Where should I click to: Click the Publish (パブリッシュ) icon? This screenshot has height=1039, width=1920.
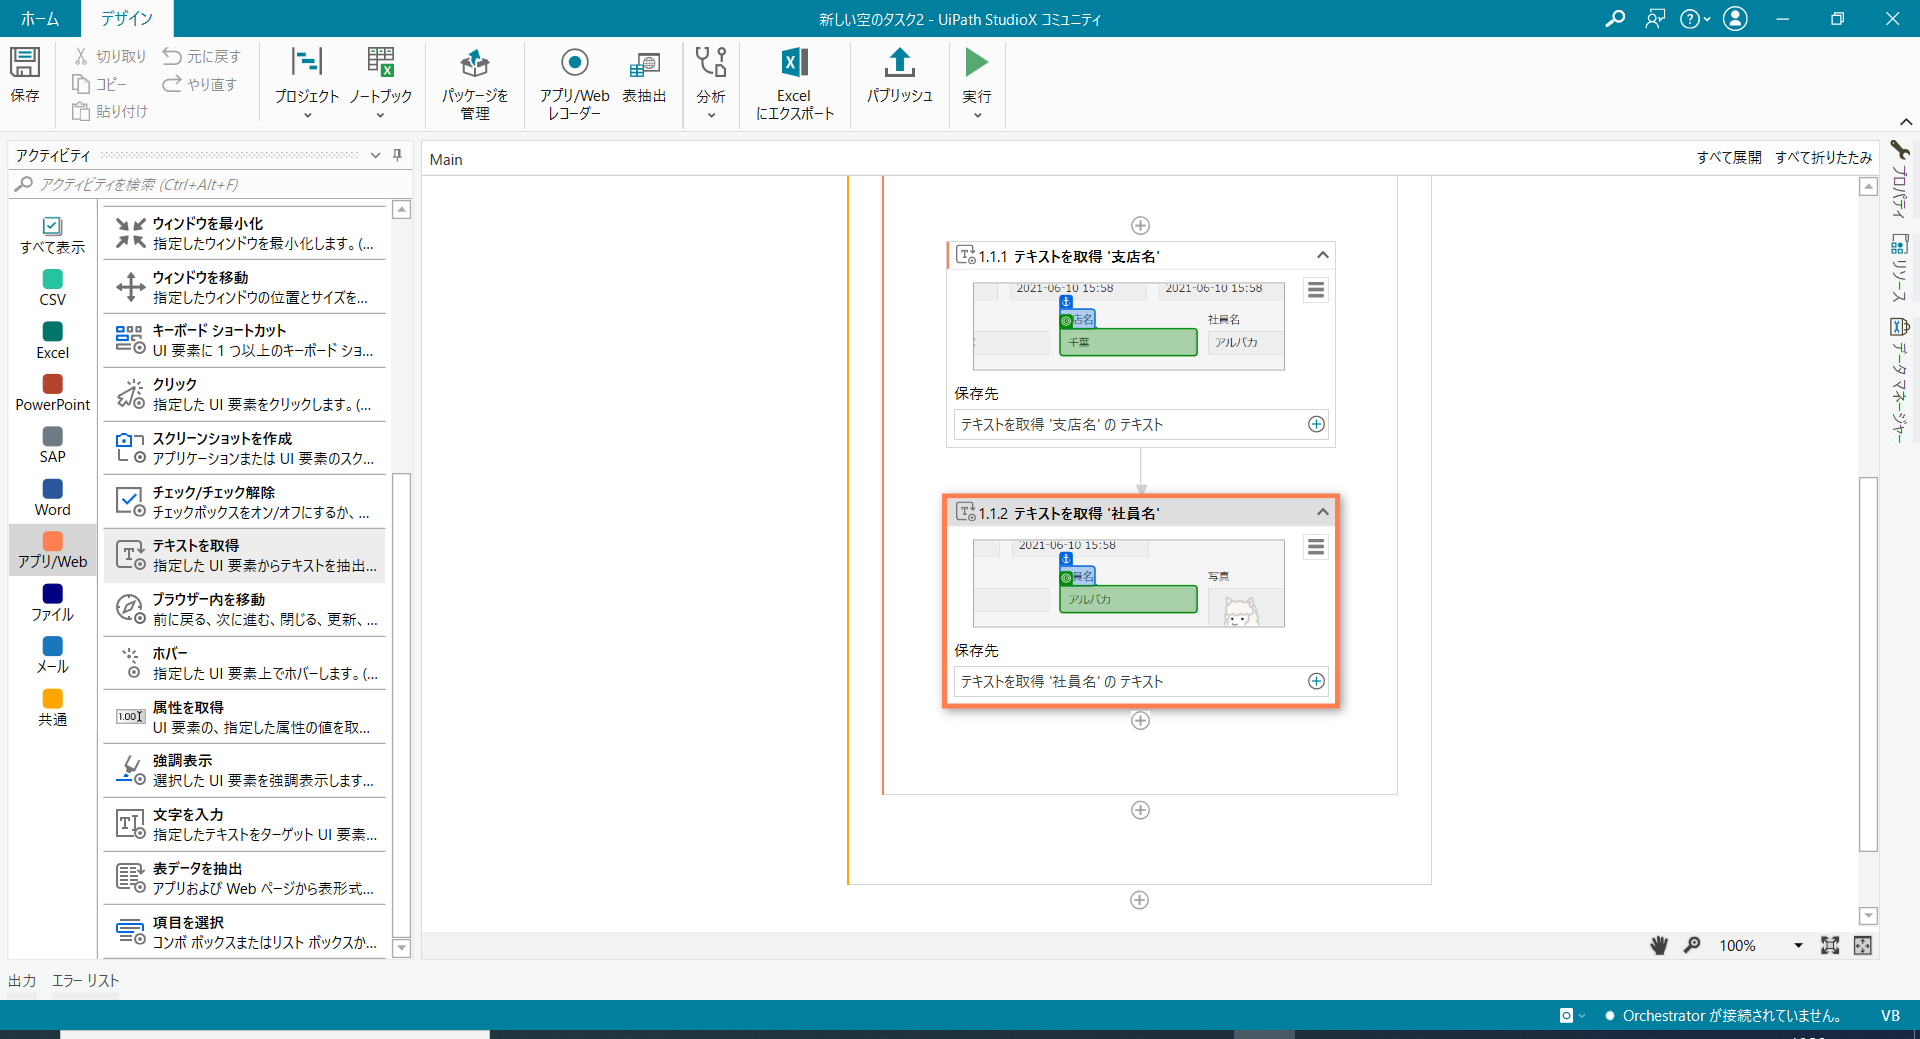pyautogui.click(x=899, y=65)
